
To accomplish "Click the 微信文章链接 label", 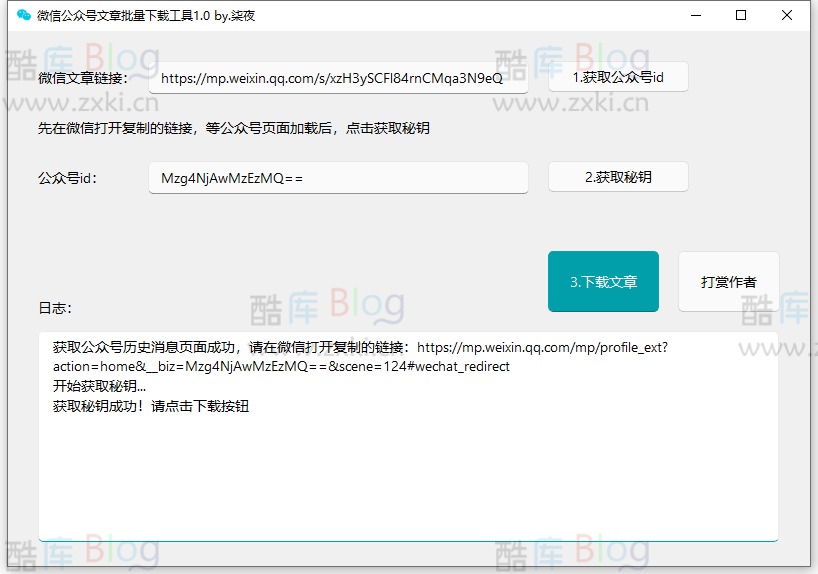I will click(82, 78).
